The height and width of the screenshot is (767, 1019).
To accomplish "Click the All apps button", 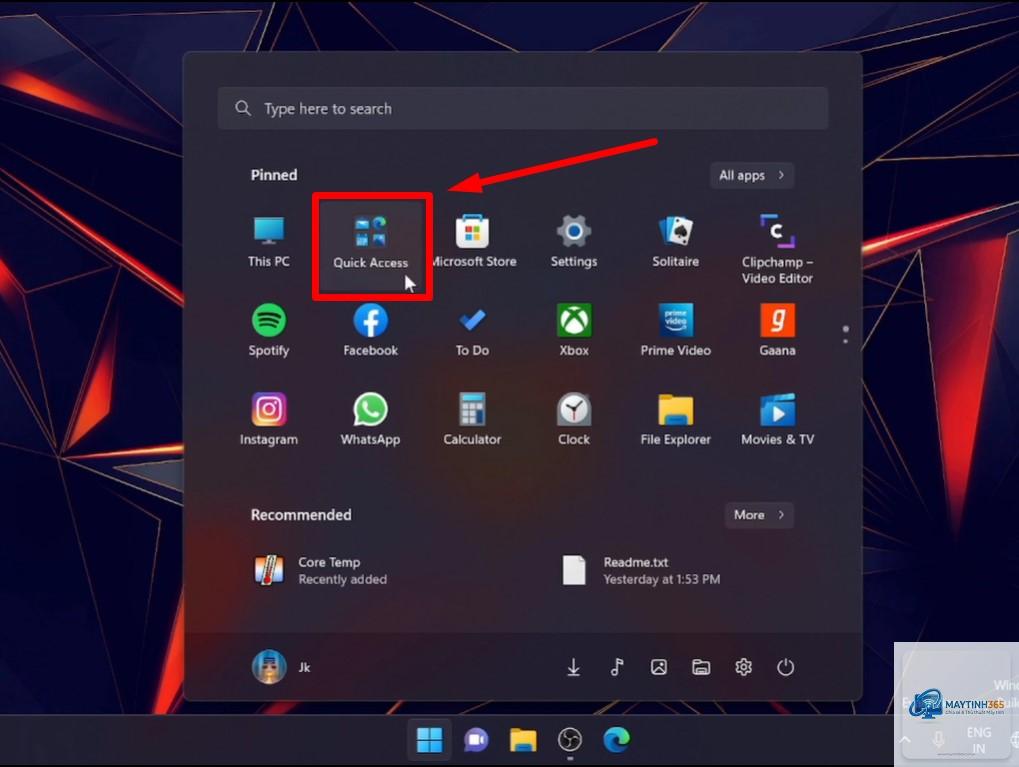I will (x=752, y=176).
